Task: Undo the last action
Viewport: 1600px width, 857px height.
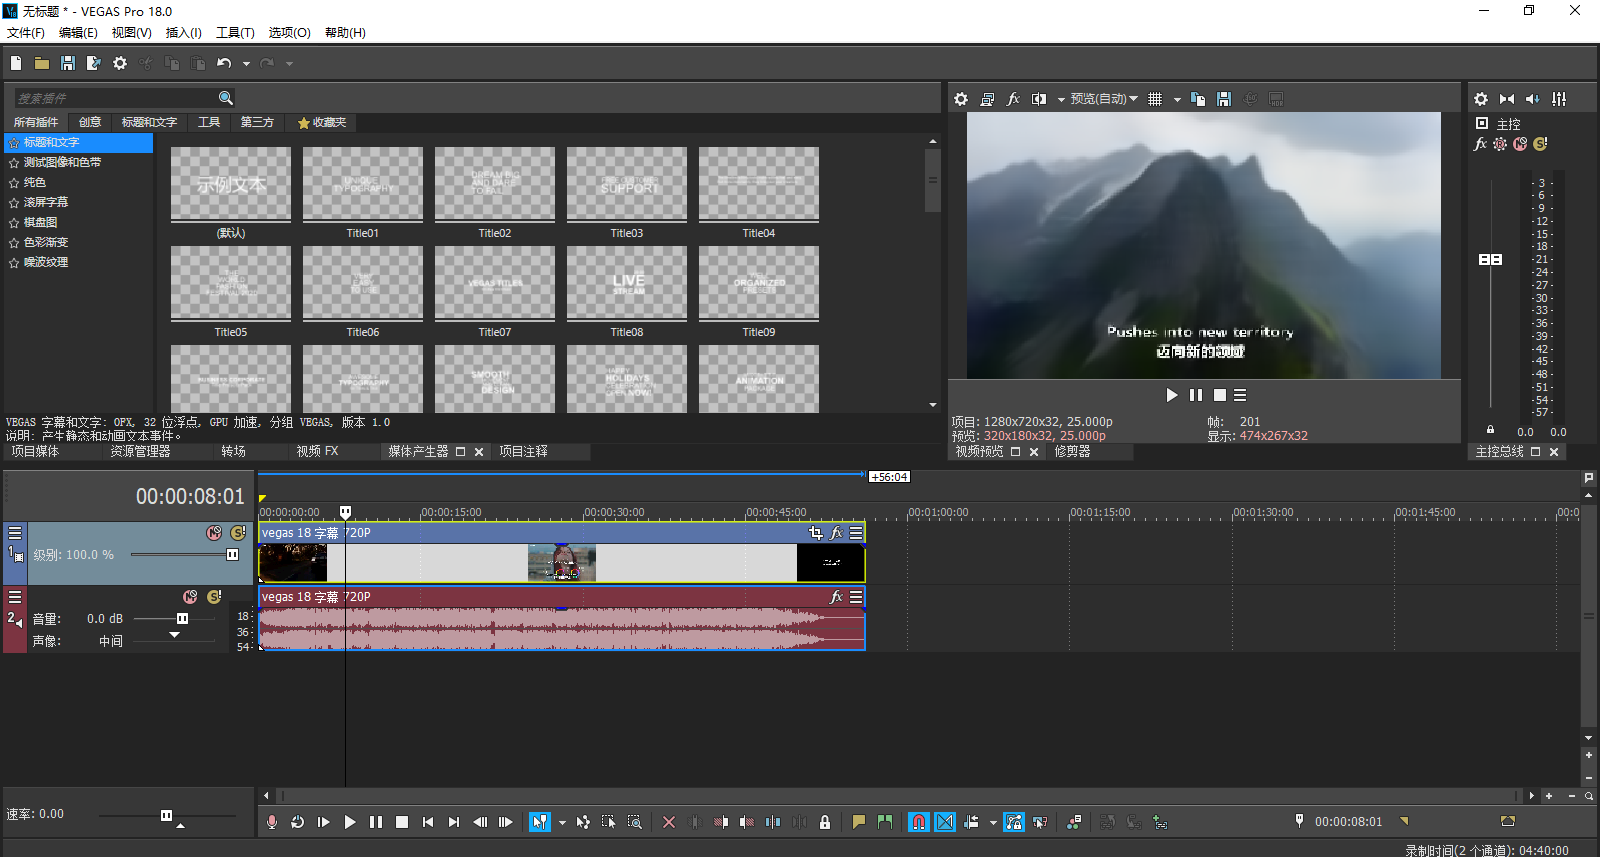Action: (x=224, y=63)
